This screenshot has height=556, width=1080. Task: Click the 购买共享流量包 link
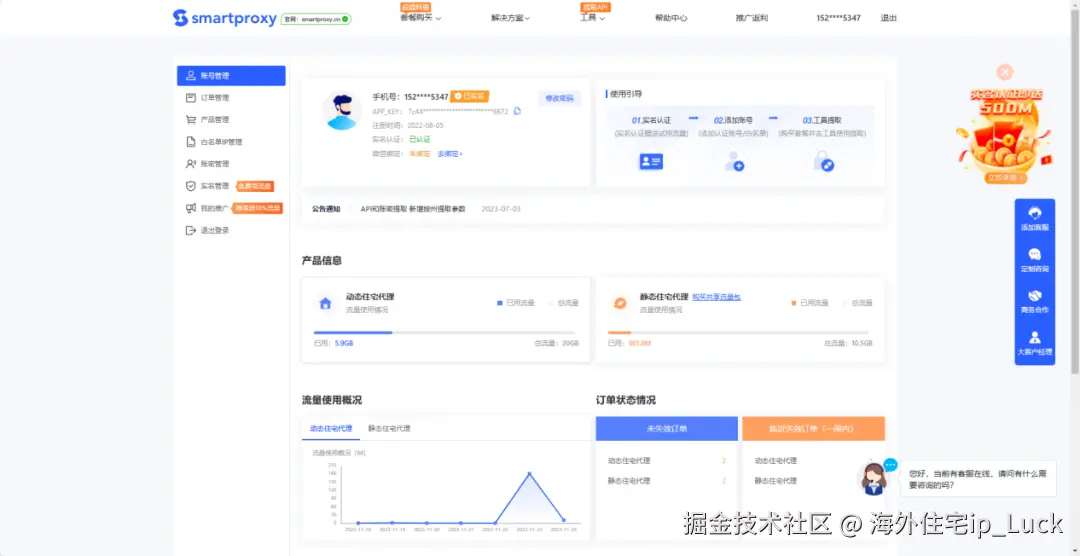click(716, 297)
